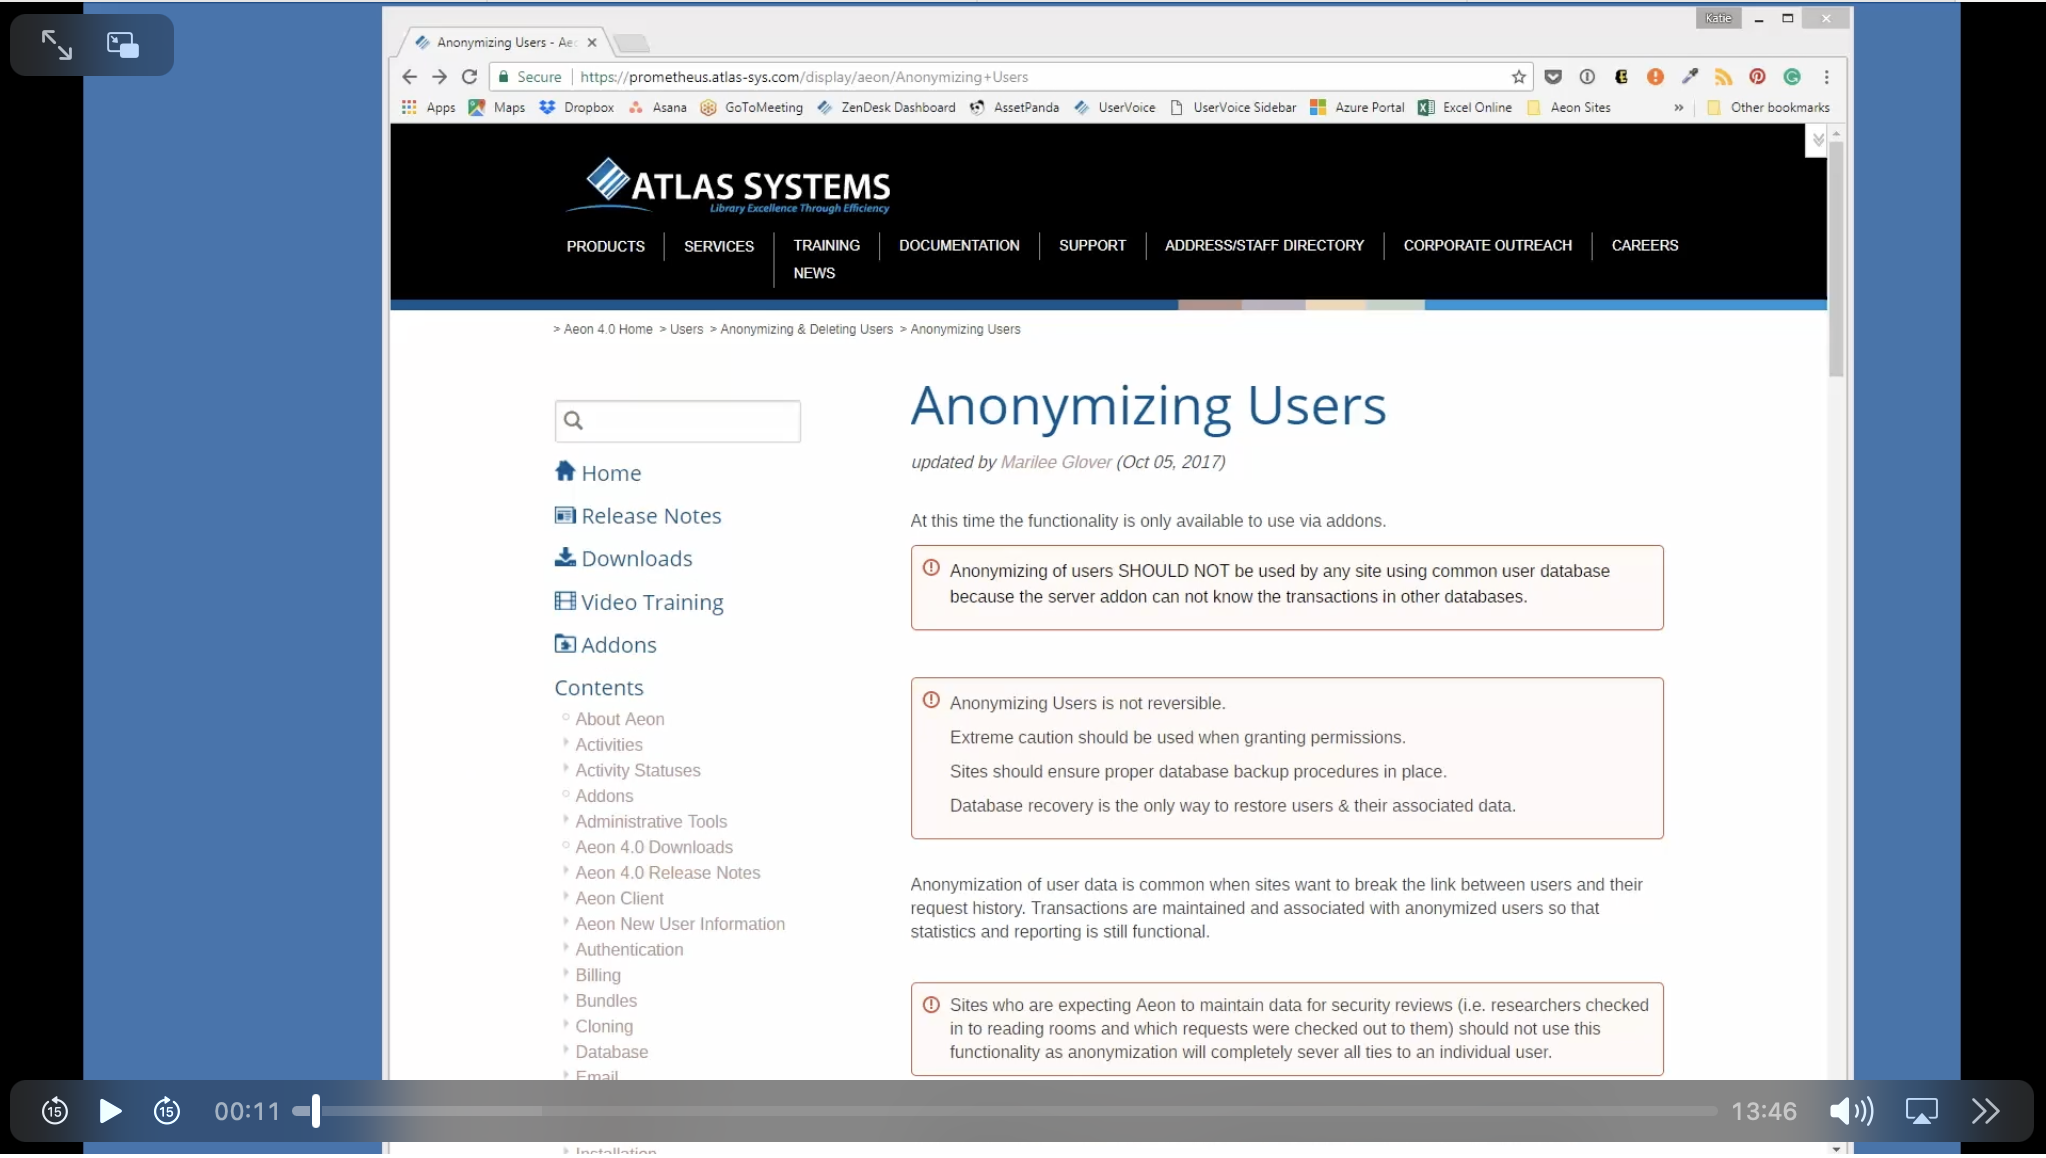Bookmark the page with the star icon
The image size is (2046, 1158).
[1517, 76]
